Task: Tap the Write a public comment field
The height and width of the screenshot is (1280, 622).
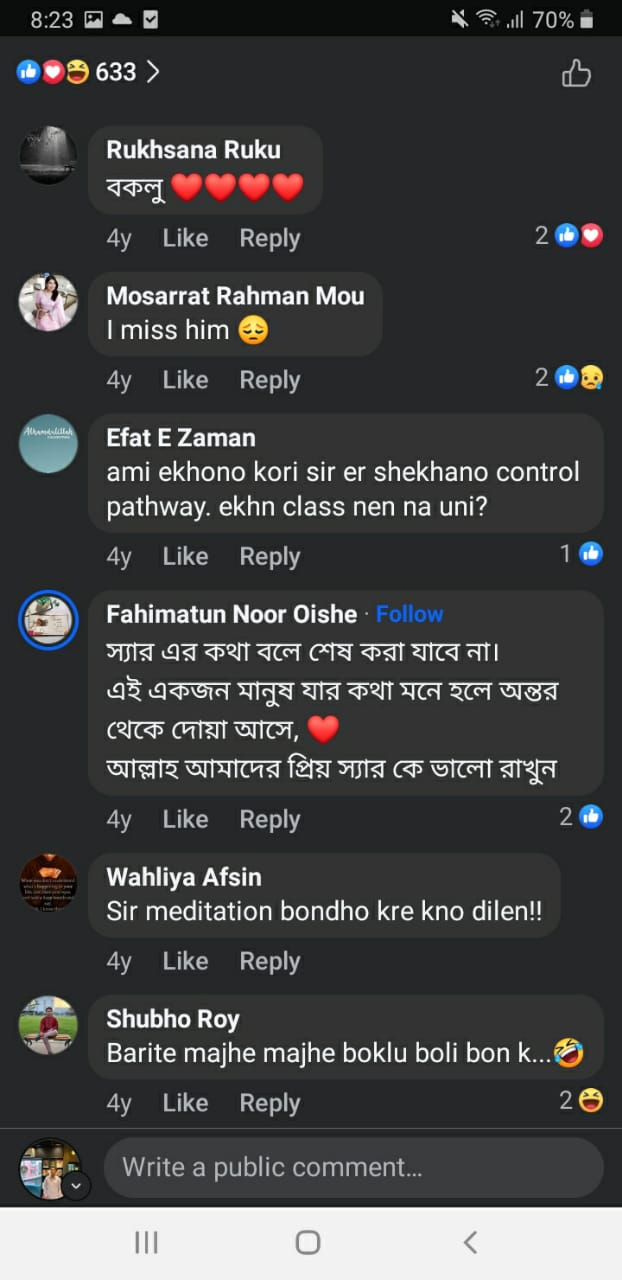Action: 353,1167
